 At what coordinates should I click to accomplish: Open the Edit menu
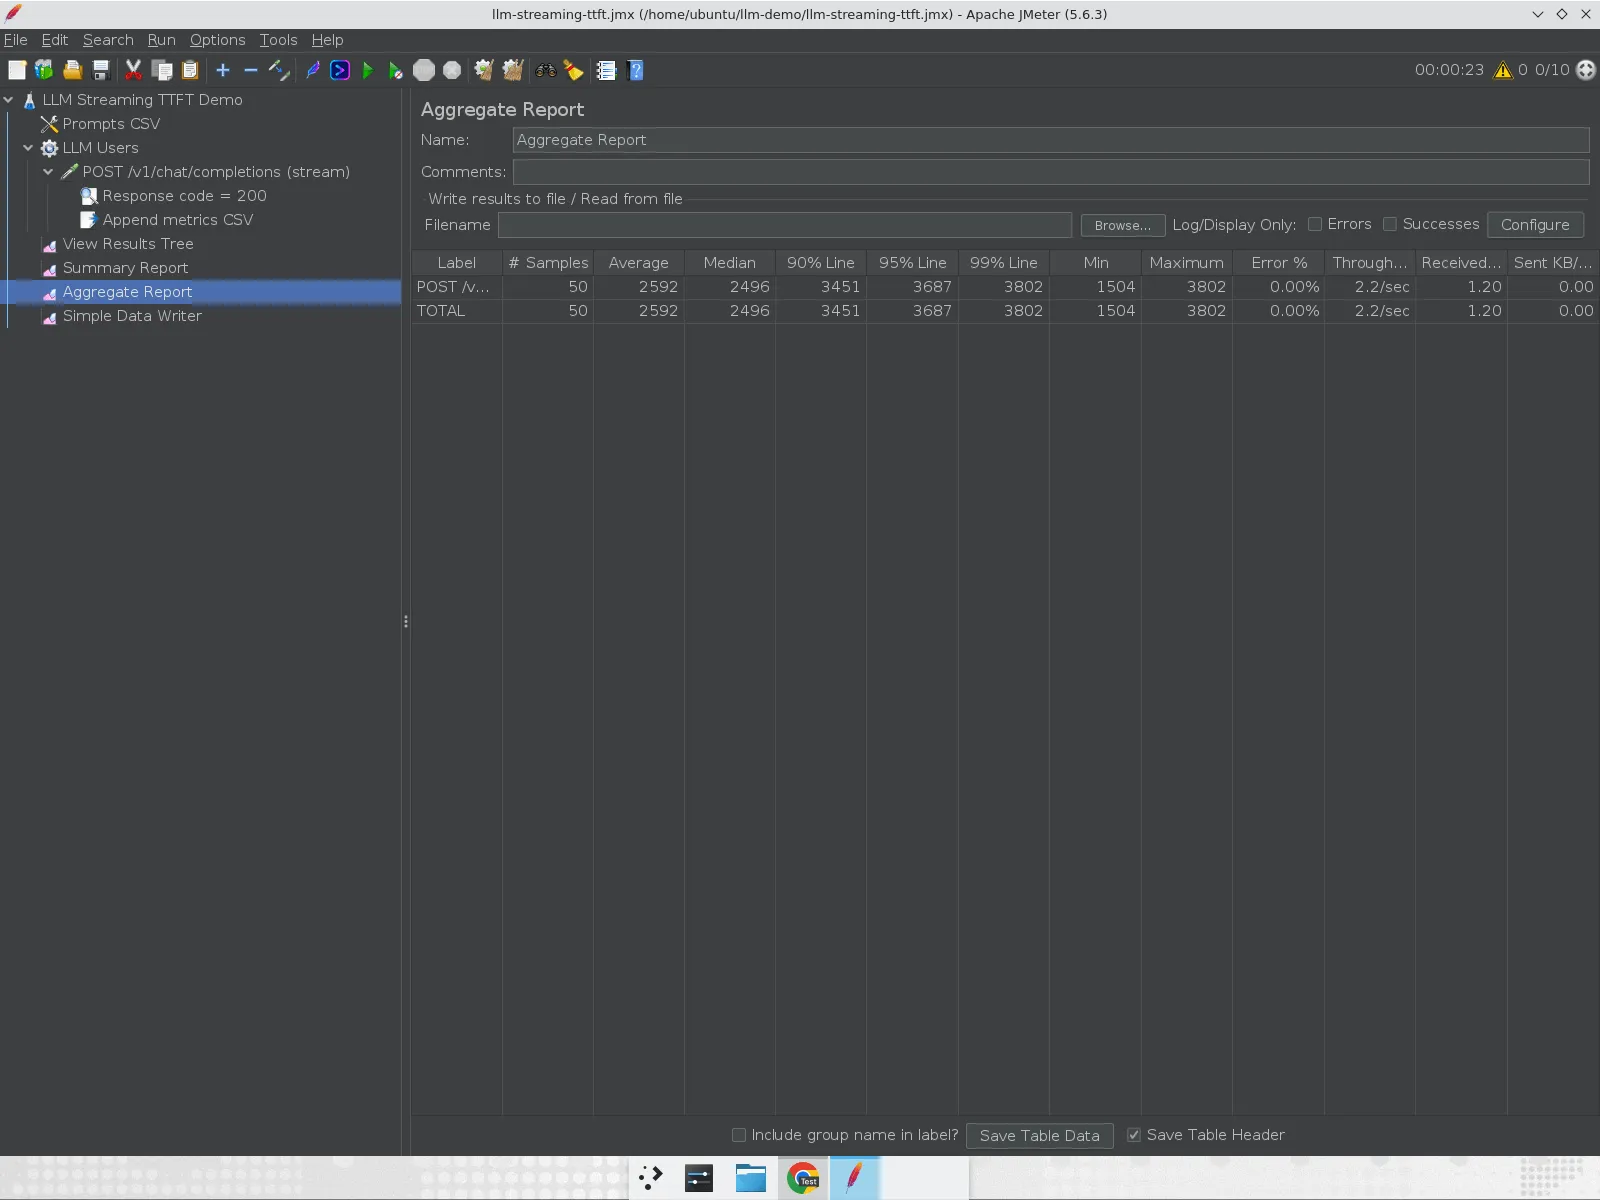(x=54, y=40)
